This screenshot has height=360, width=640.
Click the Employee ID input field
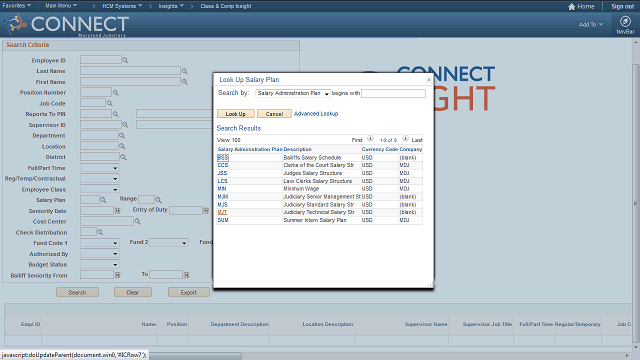pos(101,60)
